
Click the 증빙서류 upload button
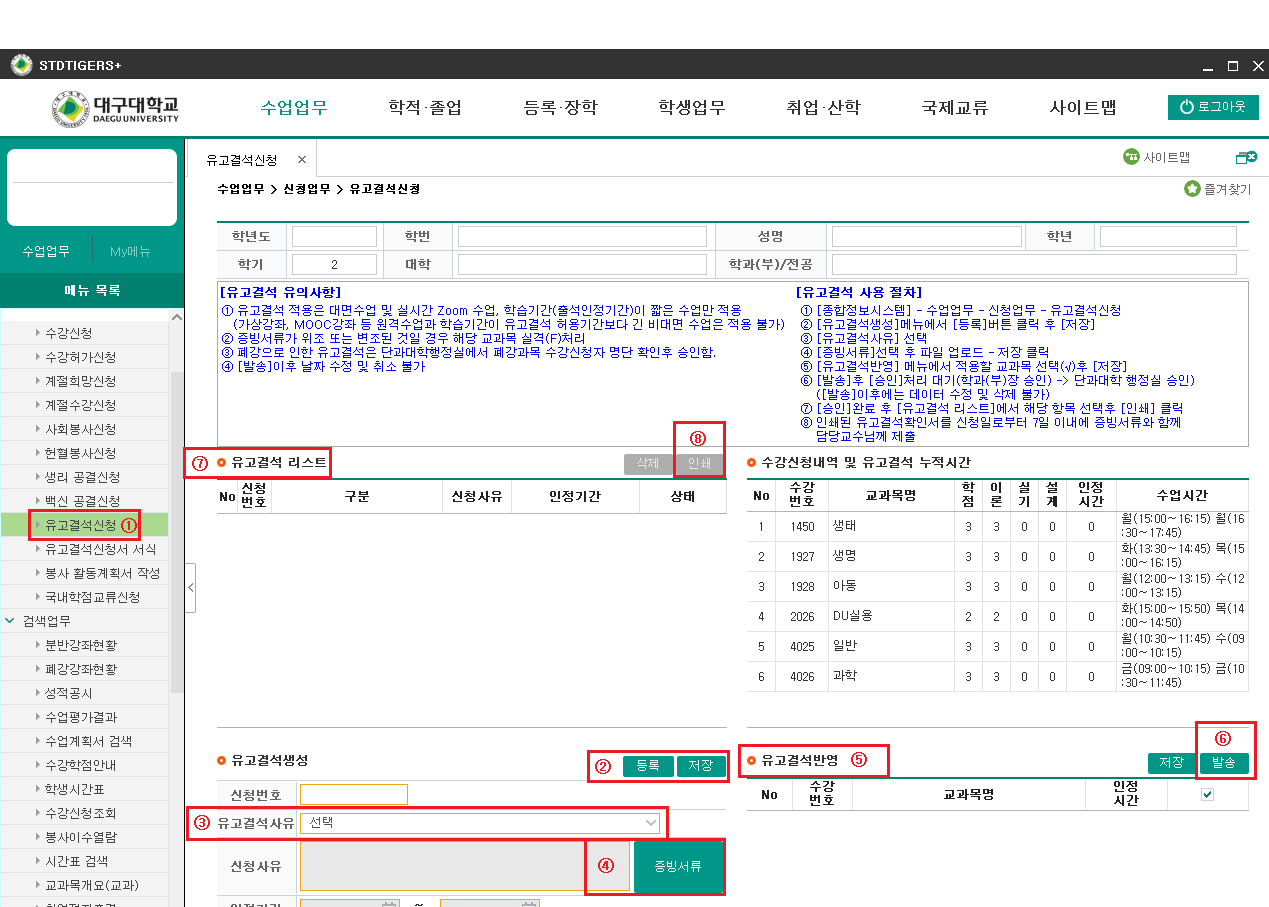677,866
